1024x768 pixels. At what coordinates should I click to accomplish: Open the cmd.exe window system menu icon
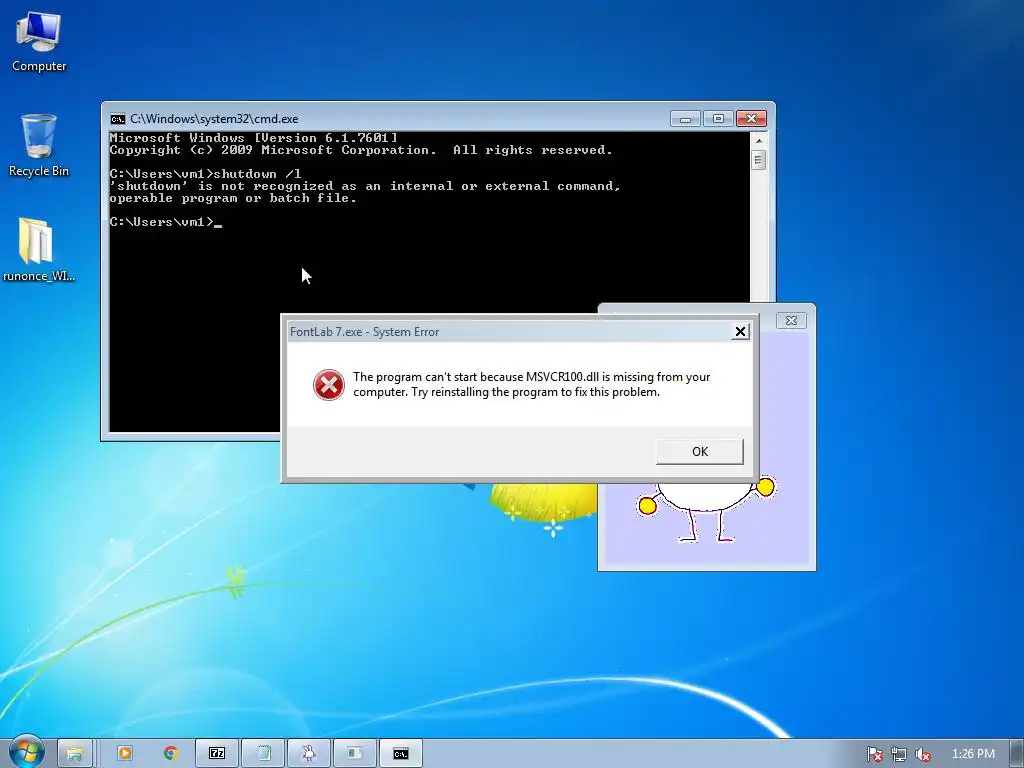point(118,119)
